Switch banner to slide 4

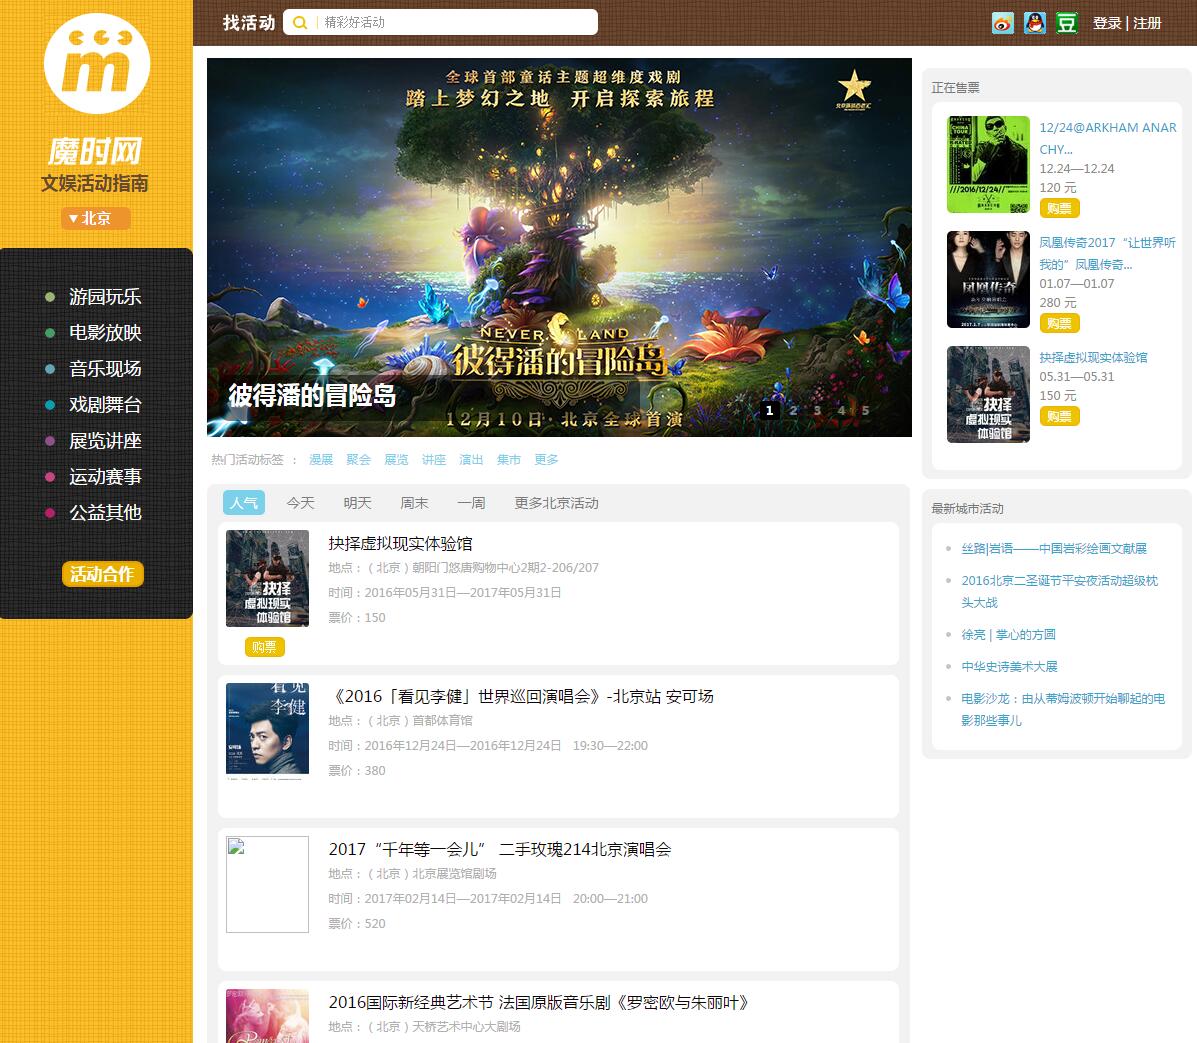tap(841, 410)
